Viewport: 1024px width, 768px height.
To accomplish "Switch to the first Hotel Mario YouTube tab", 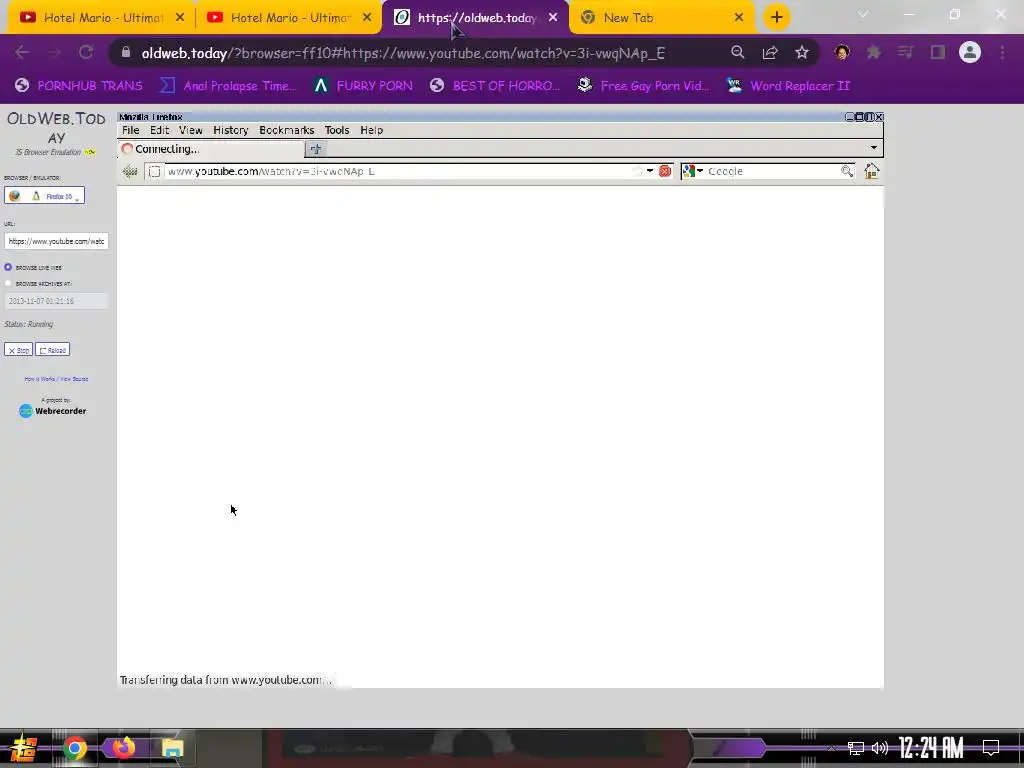I will (x=103, y=18).
